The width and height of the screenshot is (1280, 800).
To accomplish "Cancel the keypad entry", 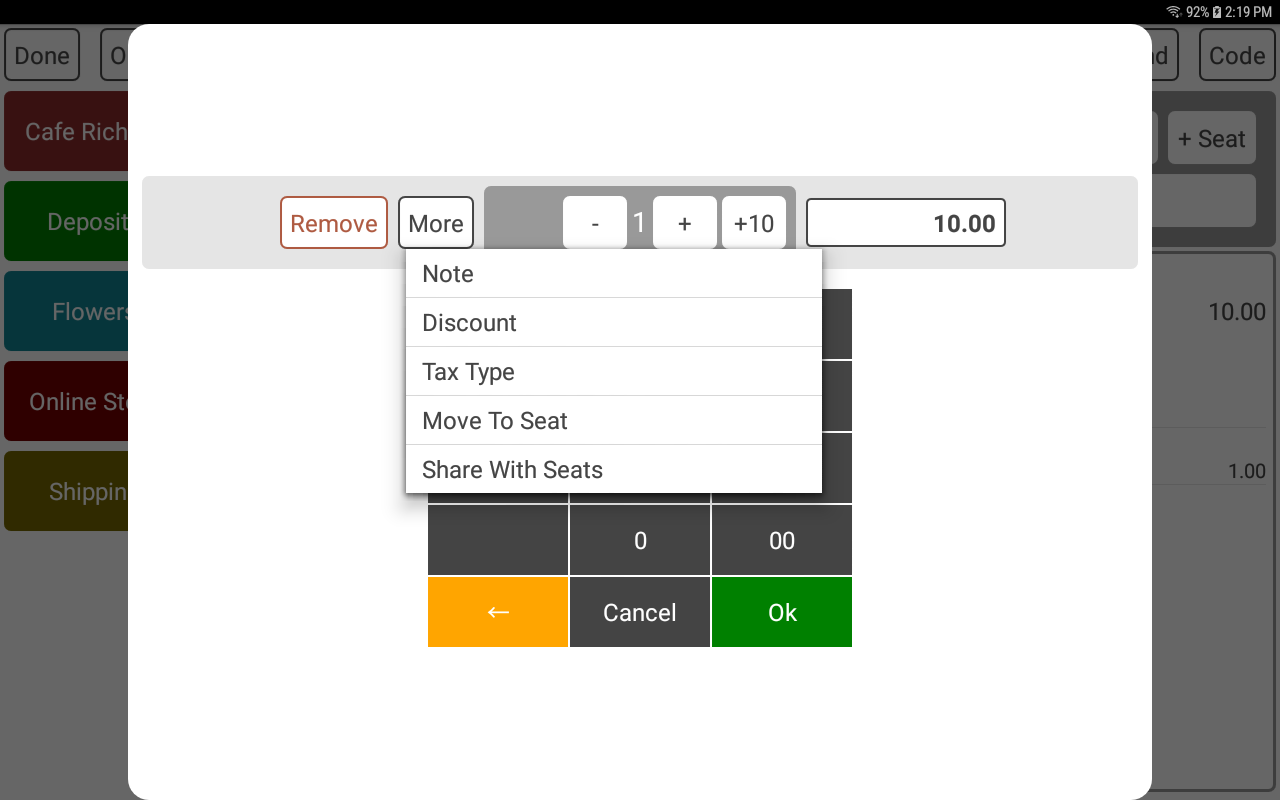I will (640, 612).
